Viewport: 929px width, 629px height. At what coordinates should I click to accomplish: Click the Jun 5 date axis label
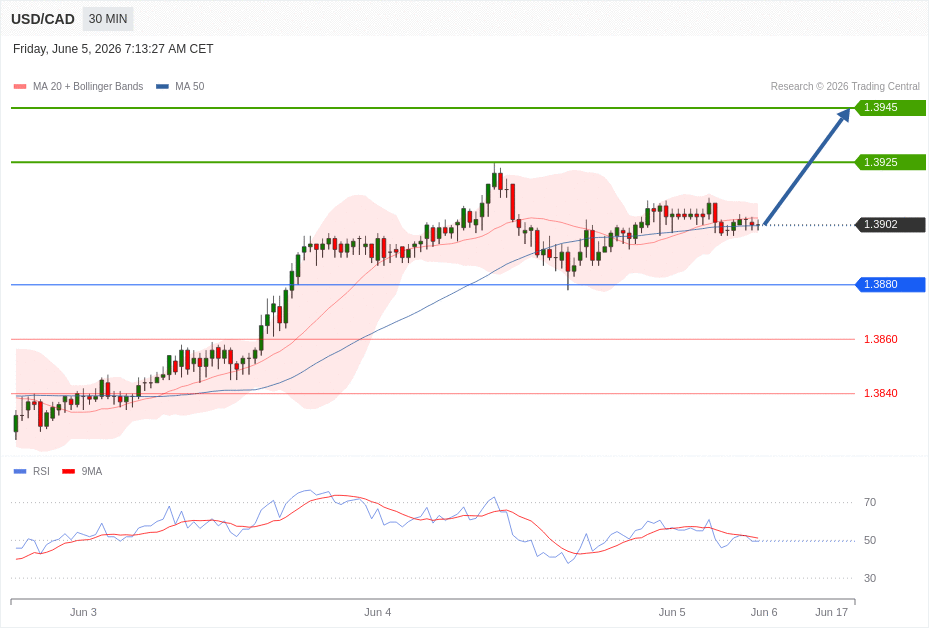(x=672, y=612)
